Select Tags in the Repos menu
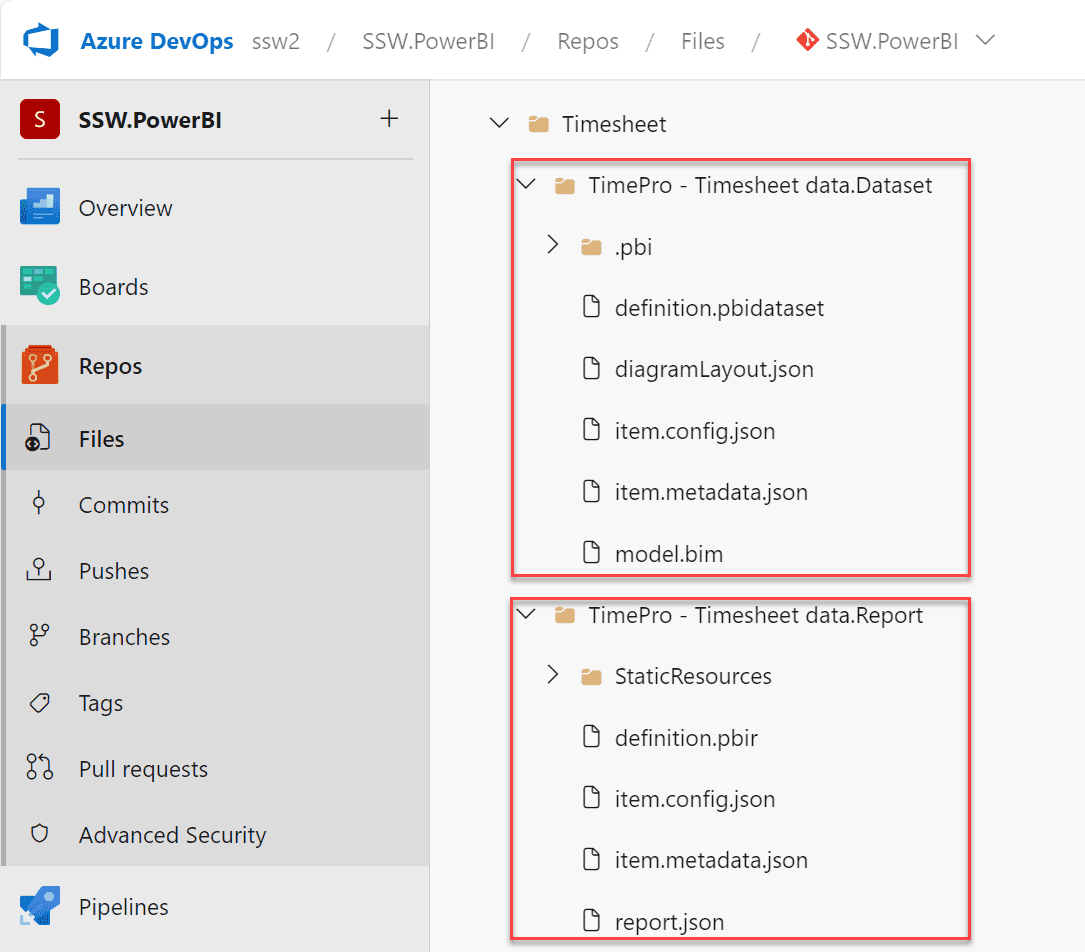Screen dimensions: 1085x952 101,703
